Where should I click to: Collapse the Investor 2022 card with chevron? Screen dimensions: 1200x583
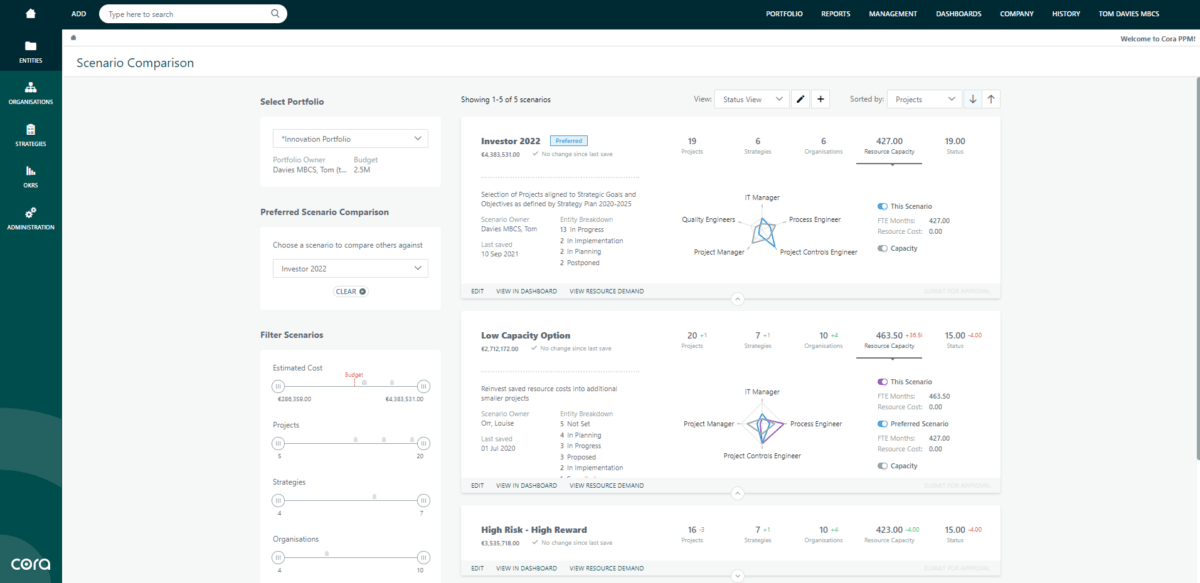[x=737, y=298]
